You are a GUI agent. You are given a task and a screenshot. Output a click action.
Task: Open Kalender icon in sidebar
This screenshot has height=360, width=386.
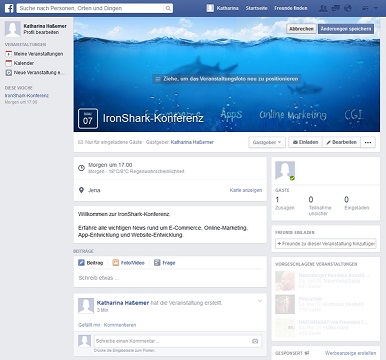tap(9, 63)
